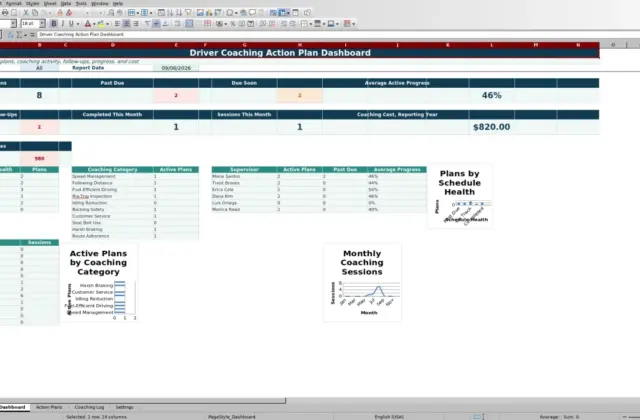Toggle Freeze Rows and Columns
Image resolution: width=640 pixels, height=420 pixels.
pyautogui.click(x=282, y=13)
